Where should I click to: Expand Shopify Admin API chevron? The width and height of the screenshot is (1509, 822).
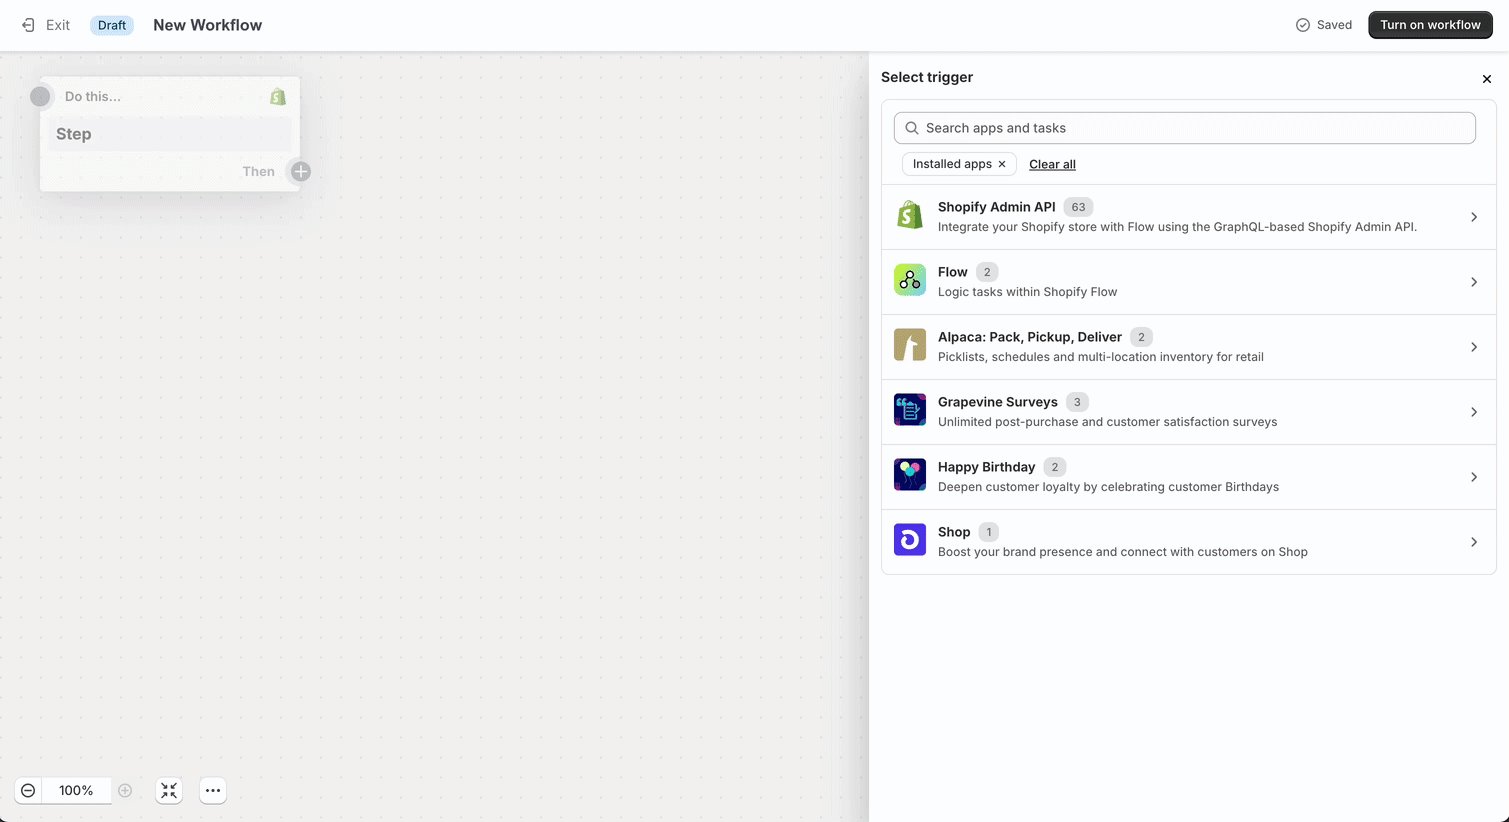[x=1474, y=217]
